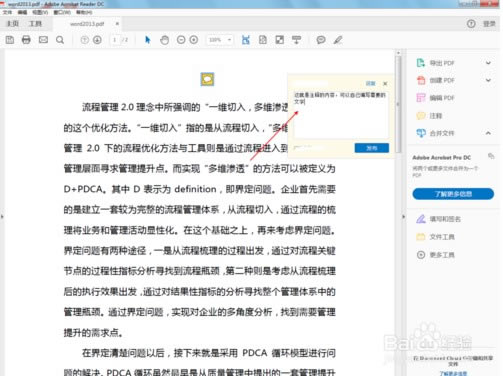The height and width of the screenshot is (376, 503).
Task: Send file via the email envelope icon
Action: click(x=43, y=40)
